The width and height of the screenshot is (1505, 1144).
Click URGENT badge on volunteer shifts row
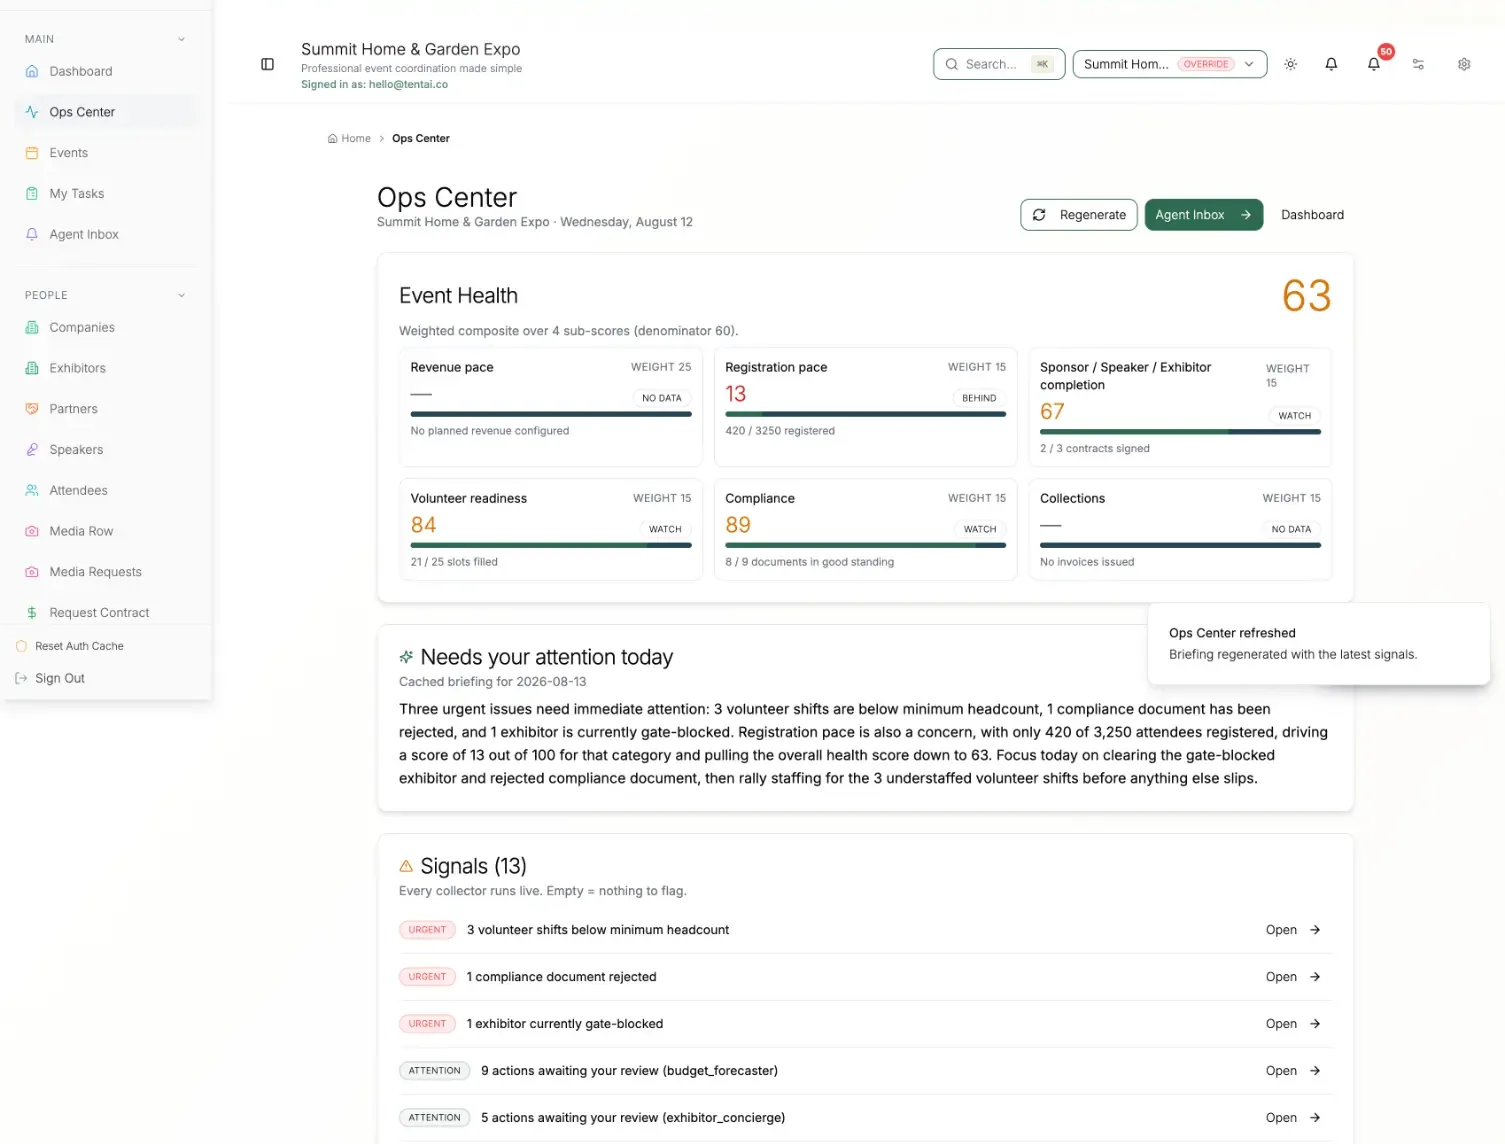427,930
